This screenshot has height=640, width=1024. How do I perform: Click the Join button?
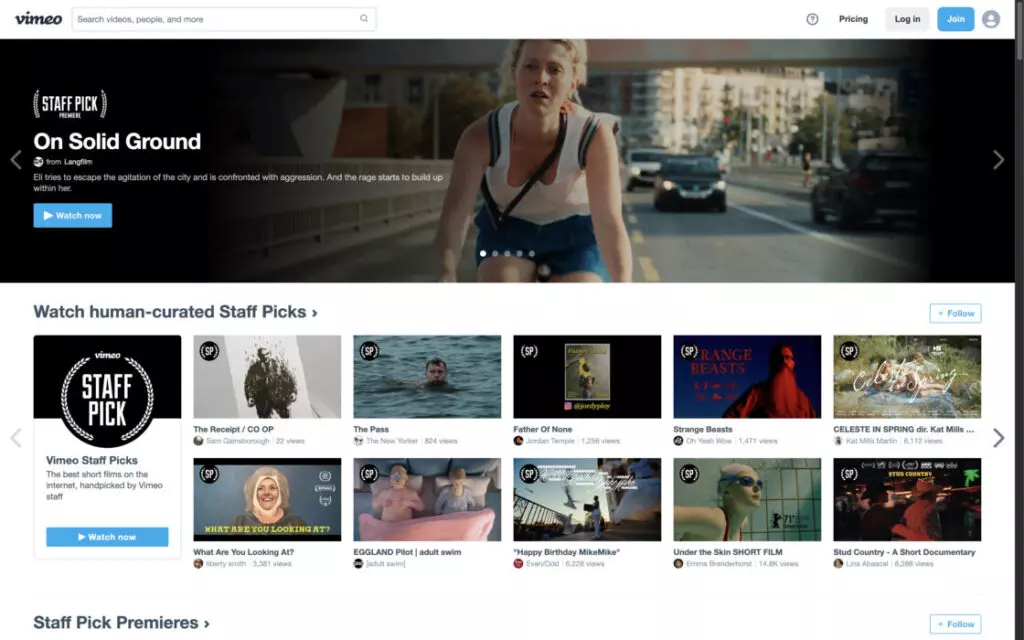(x=955, y=19)
